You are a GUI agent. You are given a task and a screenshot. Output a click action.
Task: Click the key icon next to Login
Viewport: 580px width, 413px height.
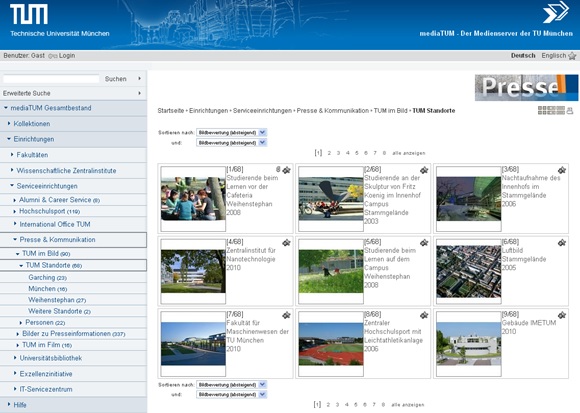tap(53, 56)
